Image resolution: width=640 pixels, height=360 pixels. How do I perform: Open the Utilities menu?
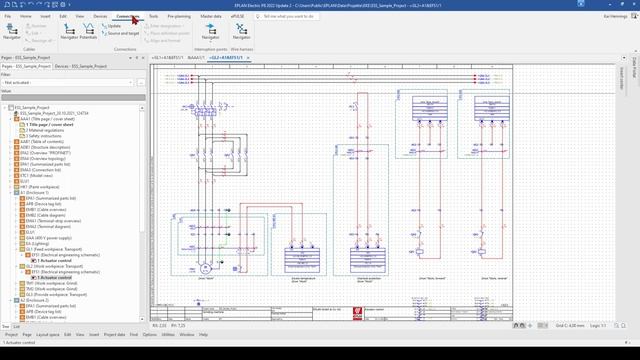[168, 335]
